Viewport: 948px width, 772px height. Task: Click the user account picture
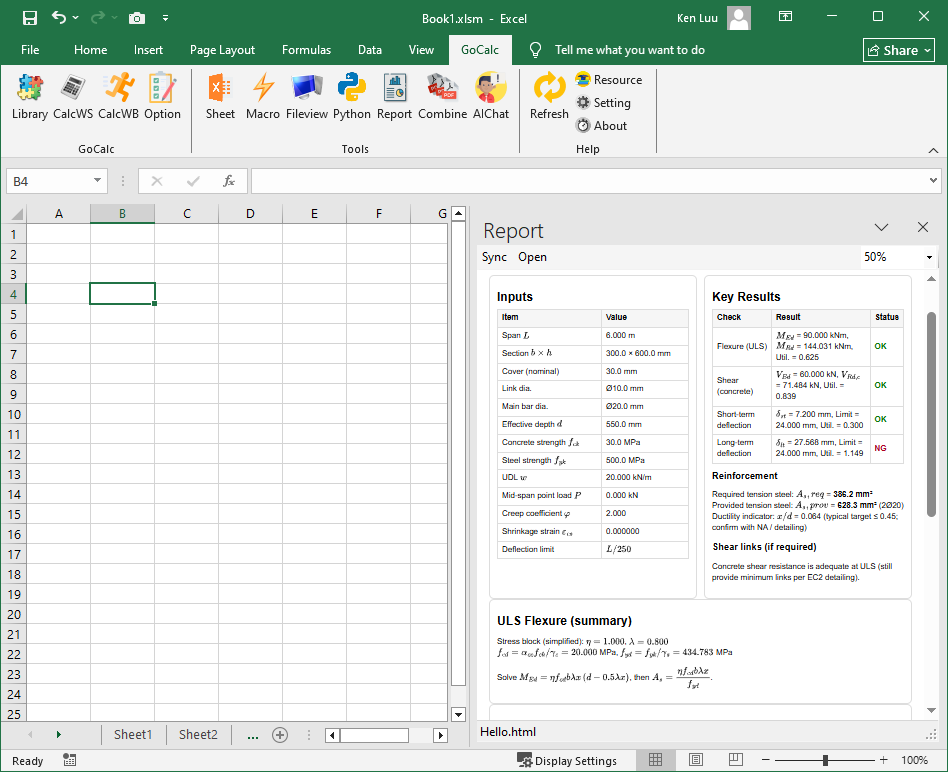coord(739,18)
